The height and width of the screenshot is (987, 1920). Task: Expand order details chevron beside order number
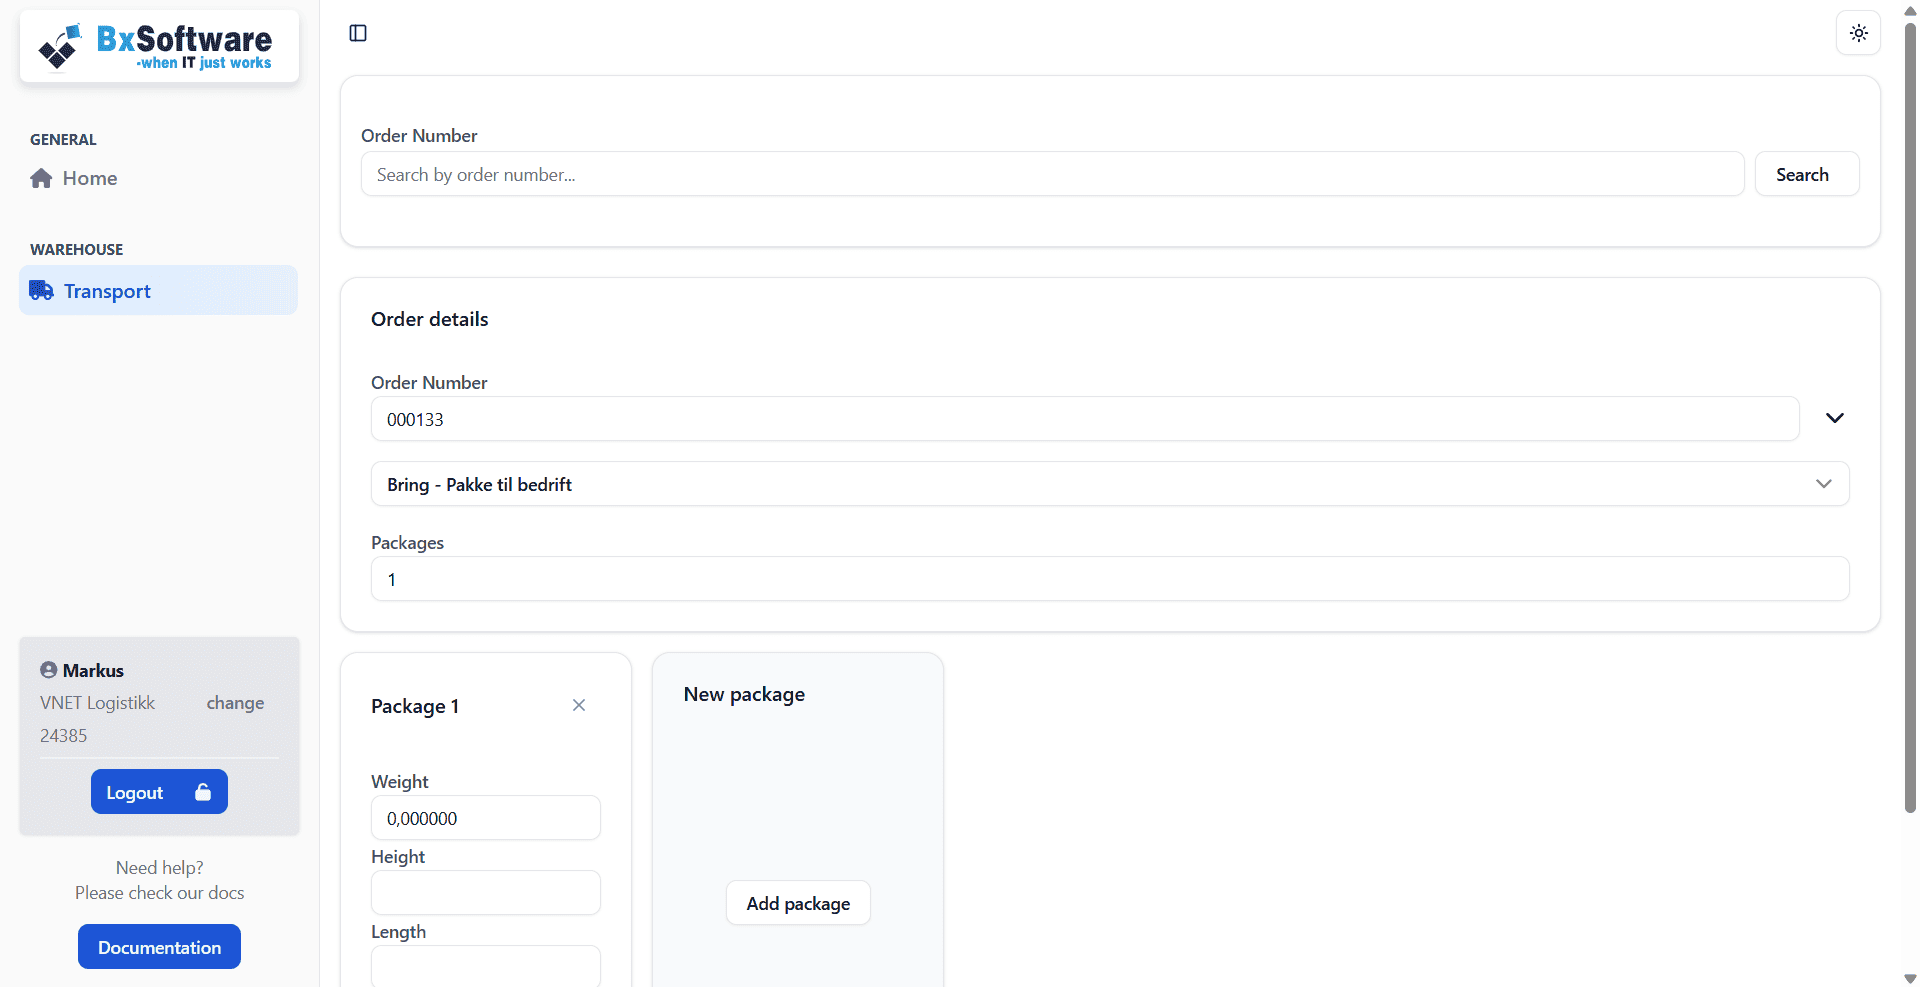point(1834,418)
